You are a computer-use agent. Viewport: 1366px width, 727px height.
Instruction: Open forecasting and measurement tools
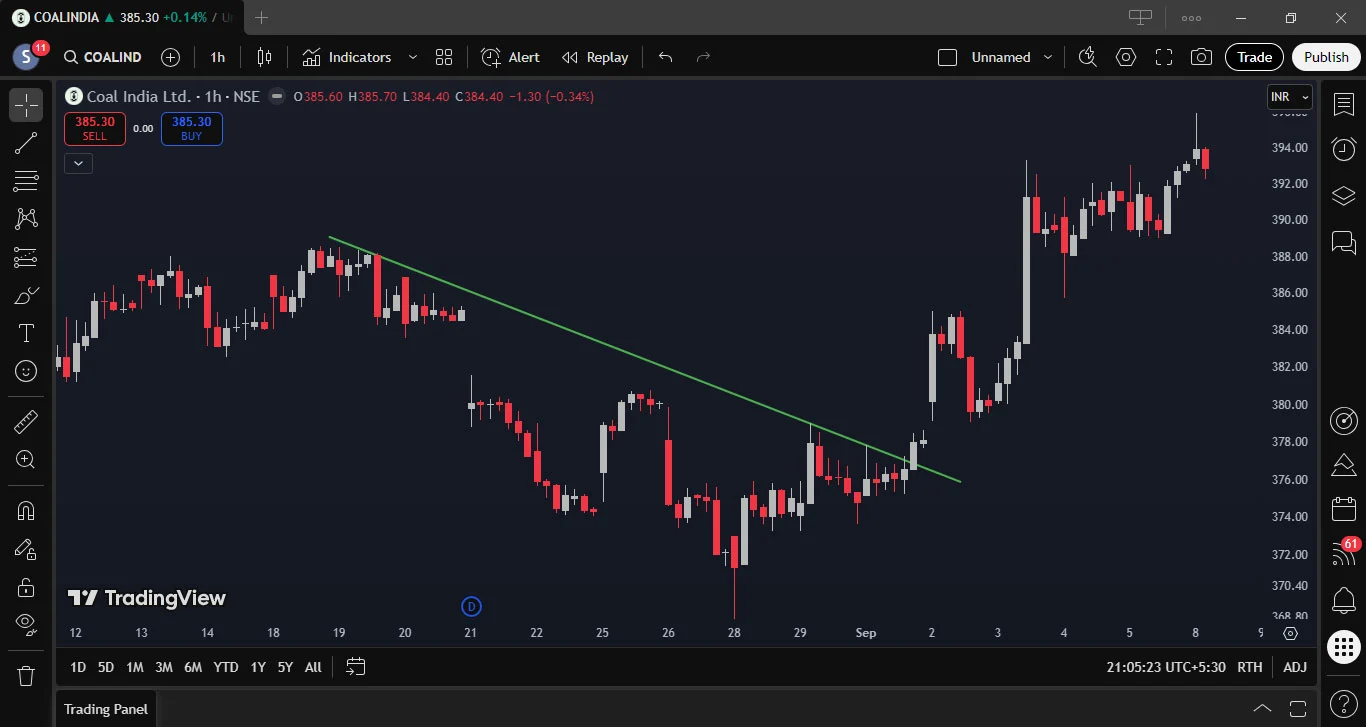click(x=26, y=257)
